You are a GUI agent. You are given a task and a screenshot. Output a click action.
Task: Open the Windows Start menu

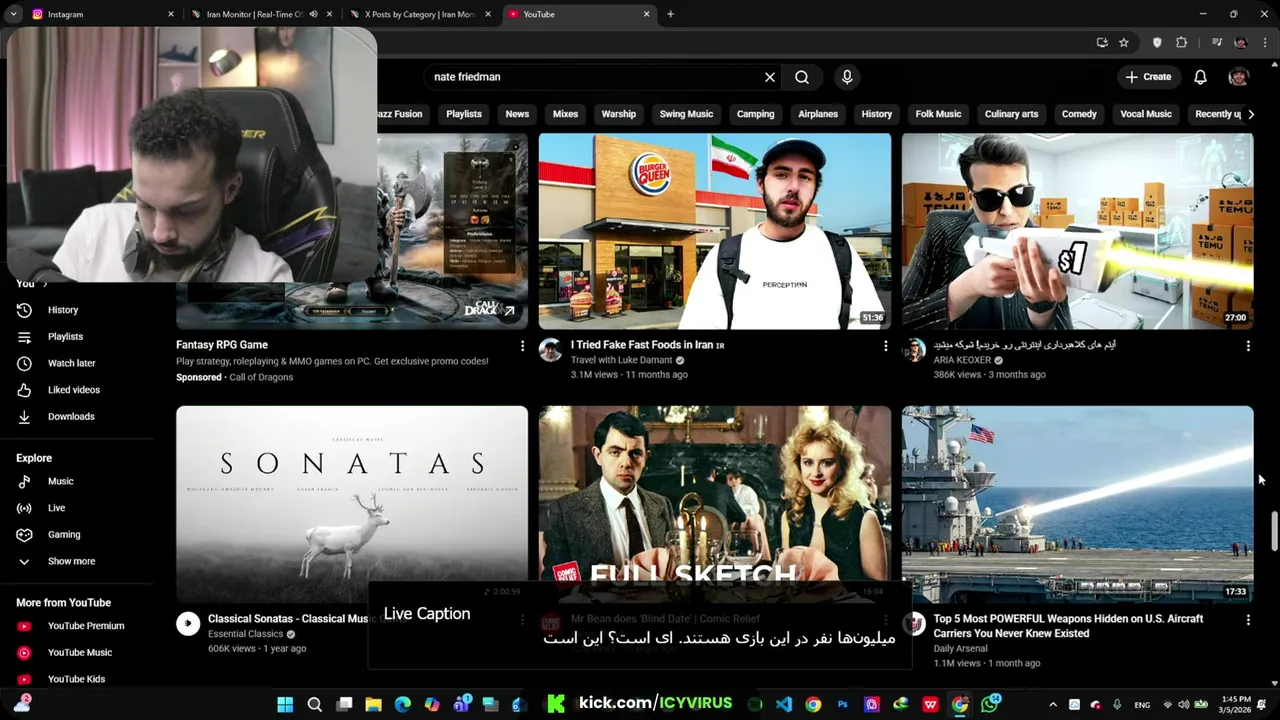coord(285,704)
